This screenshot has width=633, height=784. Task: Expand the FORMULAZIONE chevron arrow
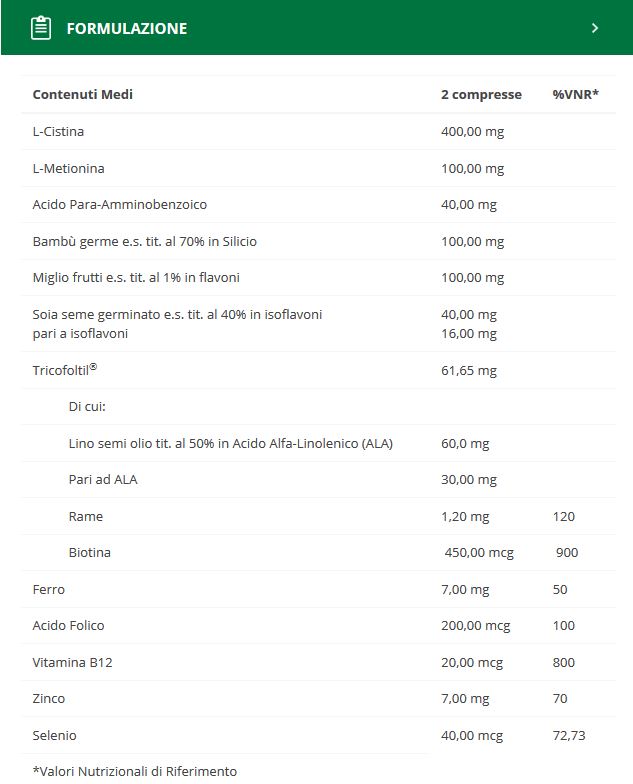click(x=594, y=28)
